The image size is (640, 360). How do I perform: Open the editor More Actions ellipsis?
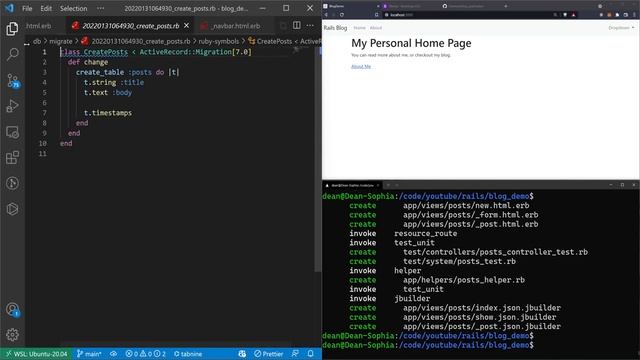(x=310, y=25)
